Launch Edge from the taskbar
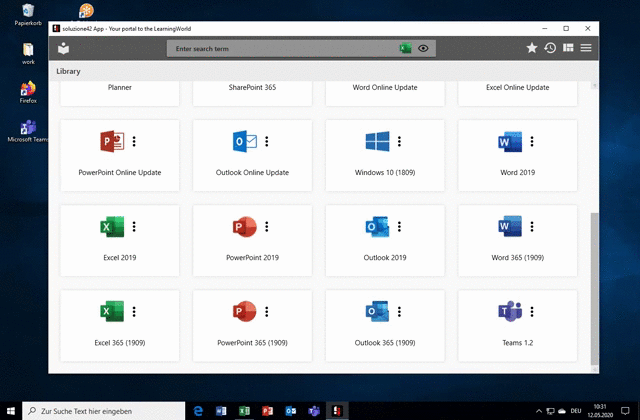Image resolution: width=640 pixels, height=420 pixels. click(198, 411)
